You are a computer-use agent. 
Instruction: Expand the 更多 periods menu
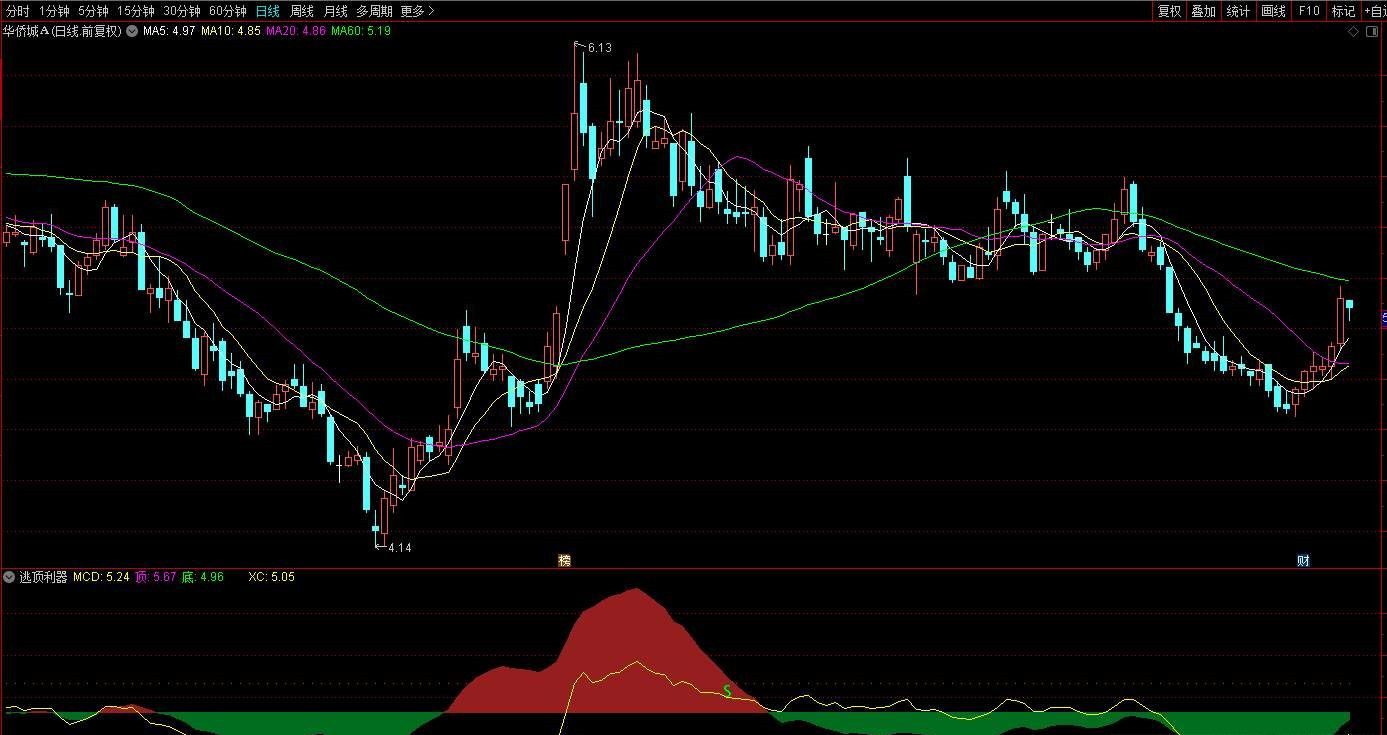click(x=417, y=11)
